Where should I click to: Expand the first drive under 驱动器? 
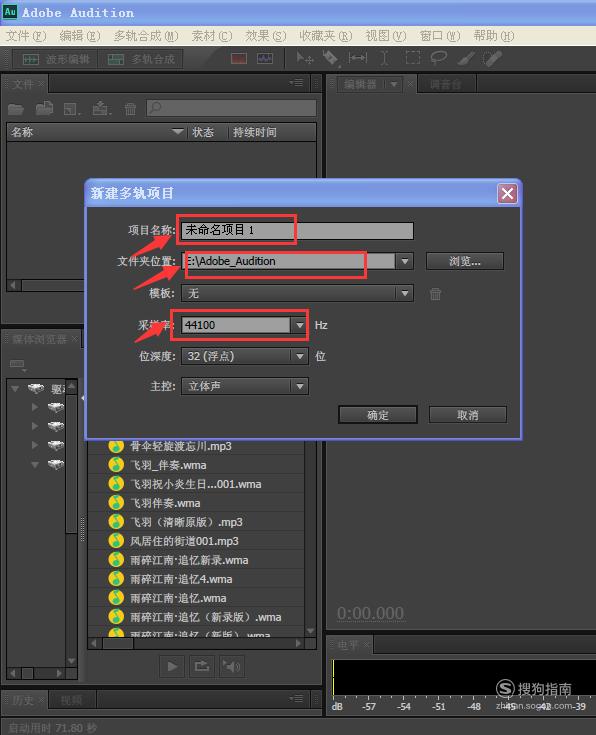point(35,407)
